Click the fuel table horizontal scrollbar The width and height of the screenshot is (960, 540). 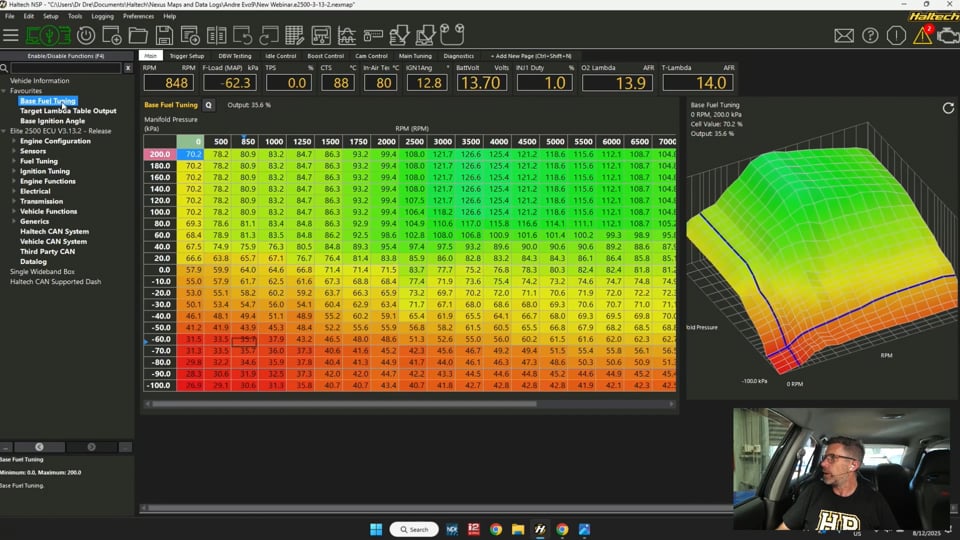coord(344,404)
